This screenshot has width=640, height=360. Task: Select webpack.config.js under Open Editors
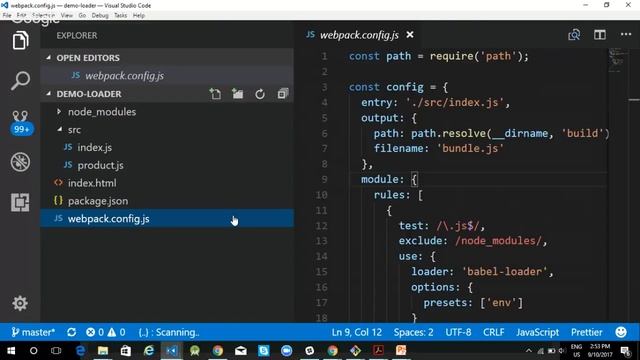(x=167, y=76)
